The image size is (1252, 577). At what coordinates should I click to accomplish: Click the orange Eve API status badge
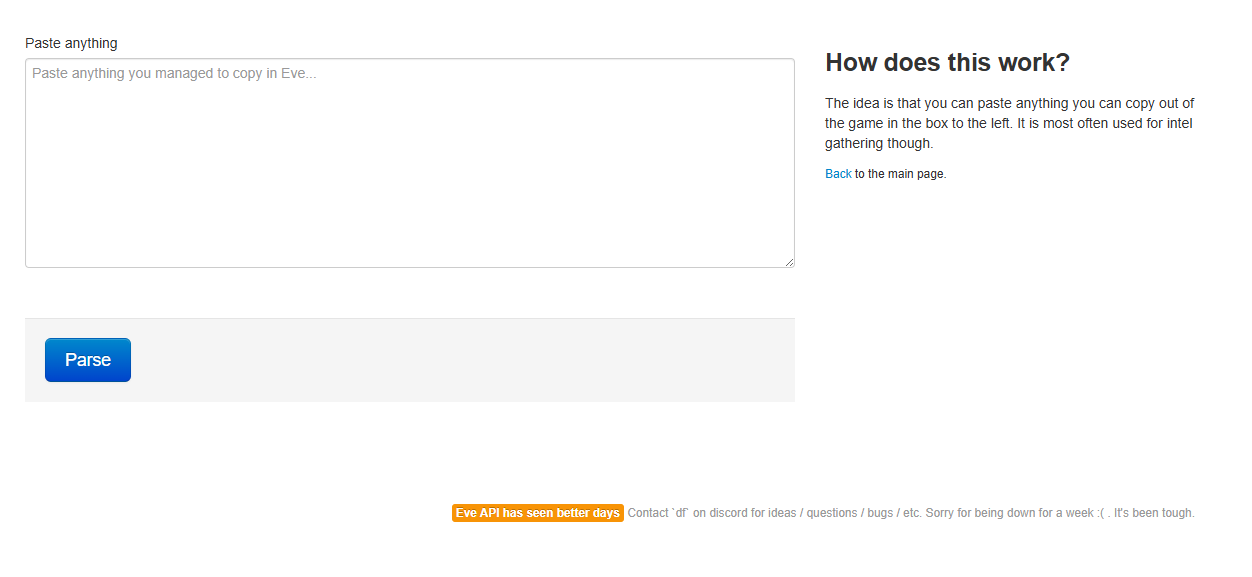(538, 513)
